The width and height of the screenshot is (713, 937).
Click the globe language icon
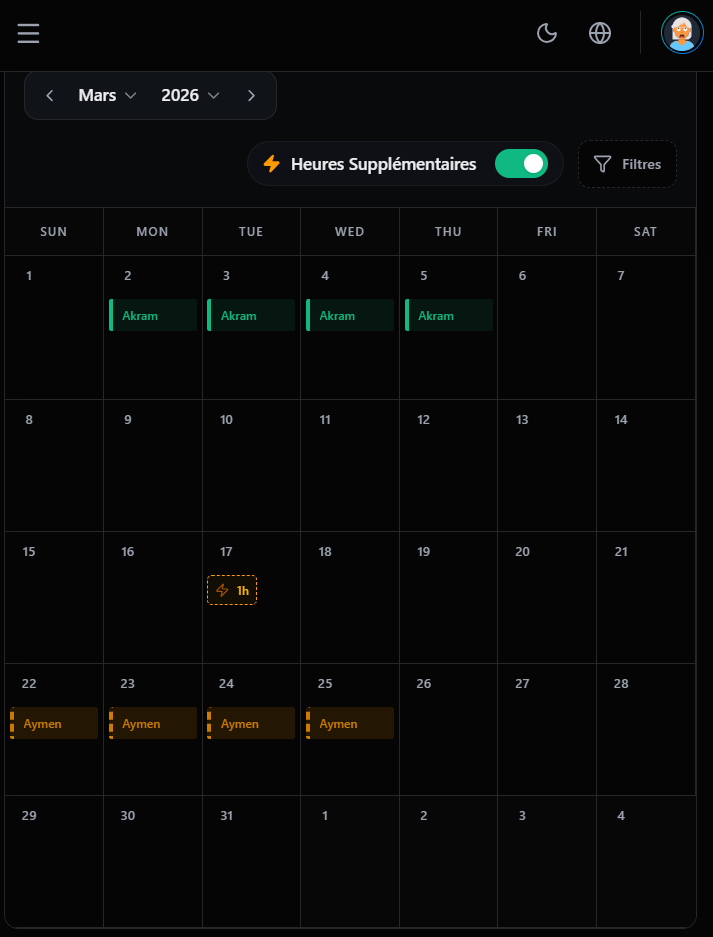[600, 33]
